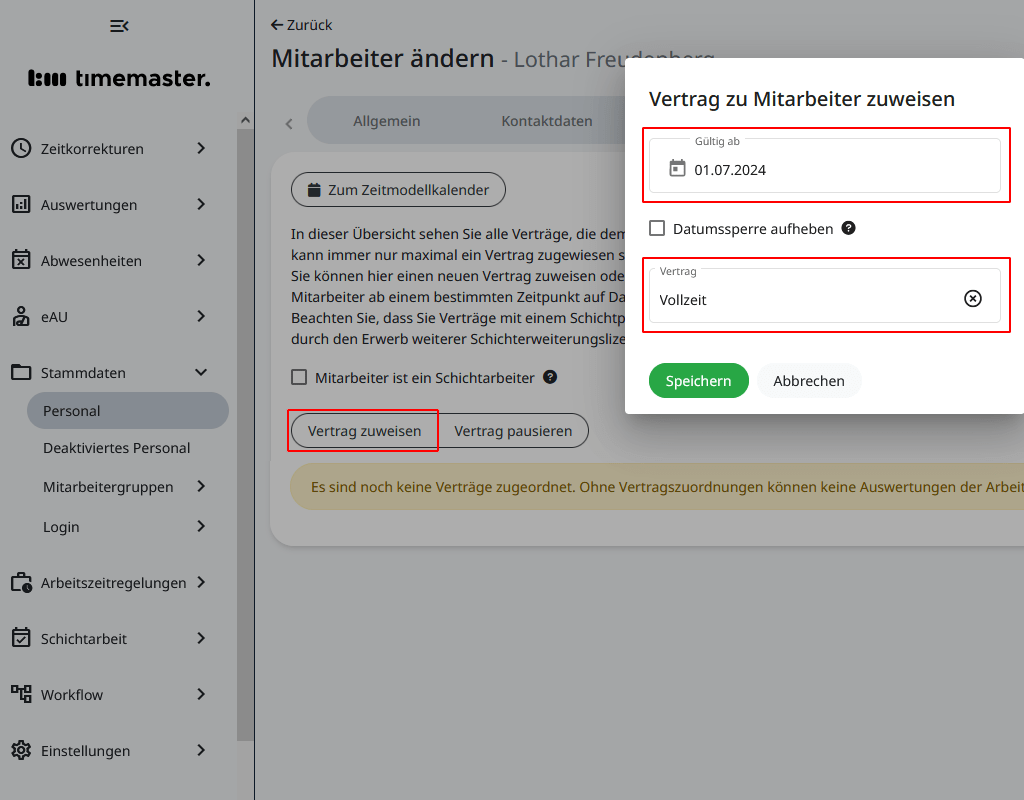Click the Abwesenheiten calendar icon
The width and height of the screenshot is (1024, 800).
pyautogui.click(x=21, y=260)
